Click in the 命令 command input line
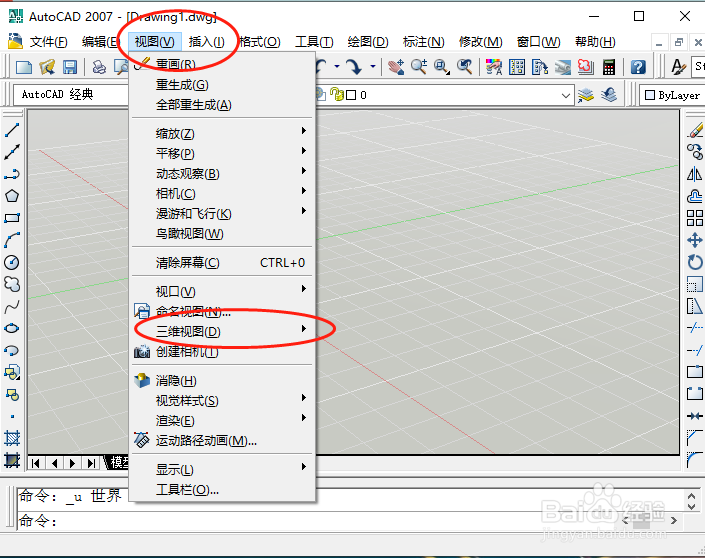705x558 pixels. point(317,521)
